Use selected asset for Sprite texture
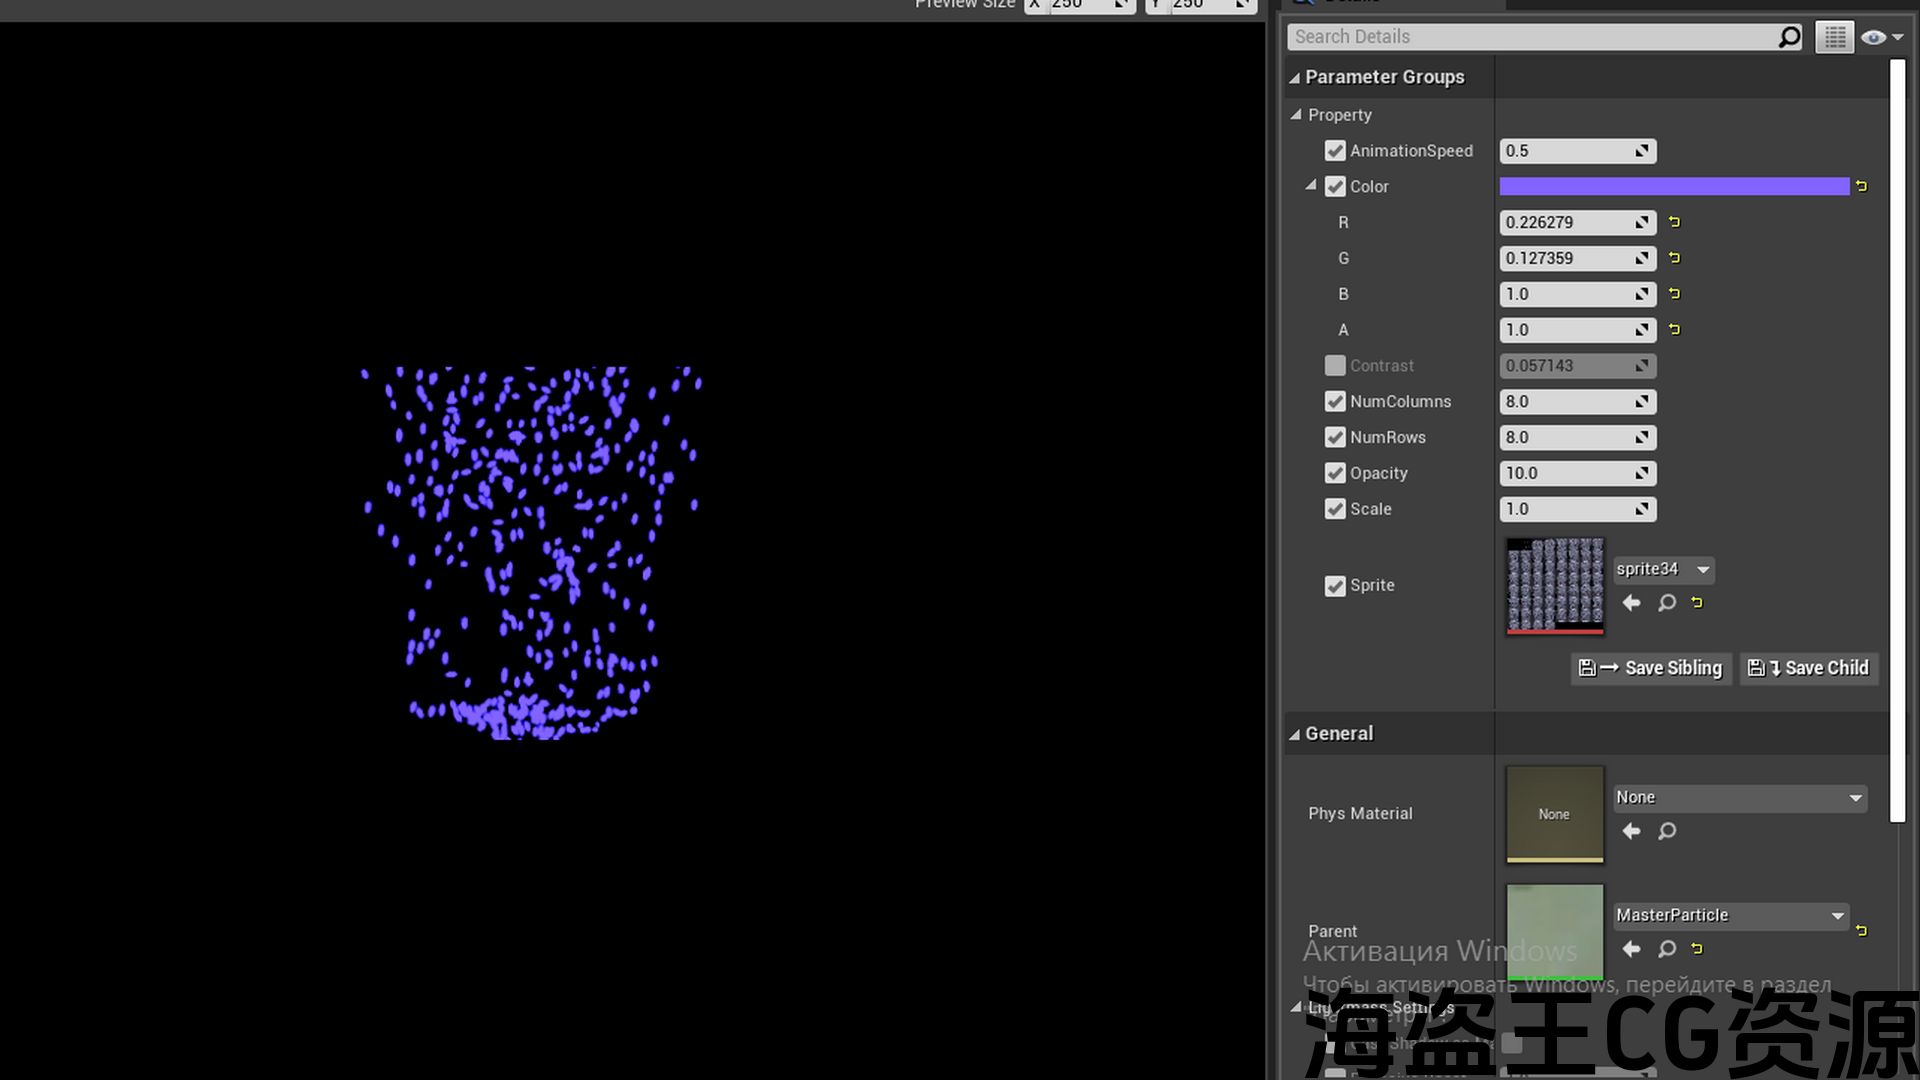The width and height of the screenshot is (1920, 1080). 1631,603
